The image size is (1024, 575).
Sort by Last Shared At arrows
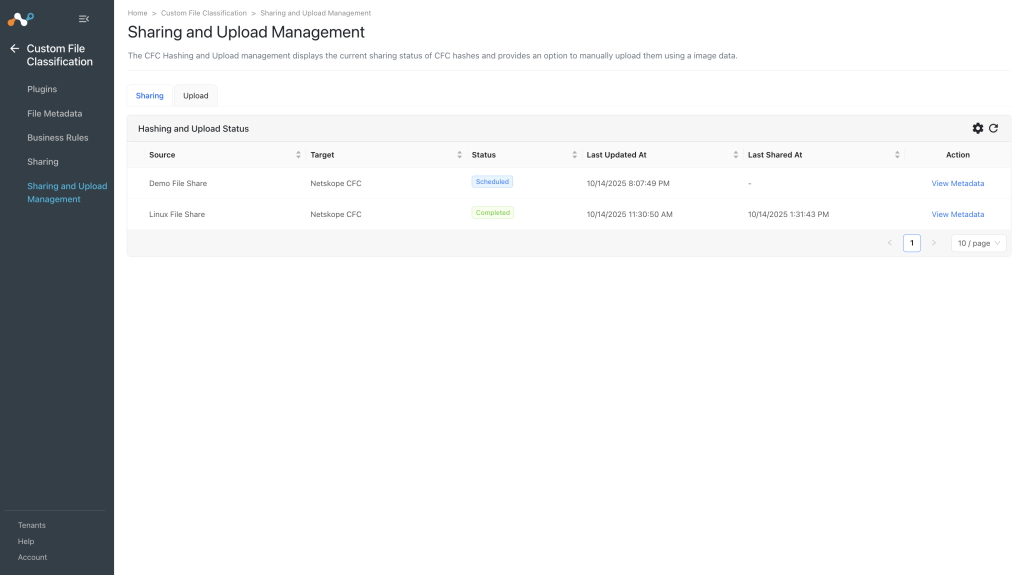[897, 155]
